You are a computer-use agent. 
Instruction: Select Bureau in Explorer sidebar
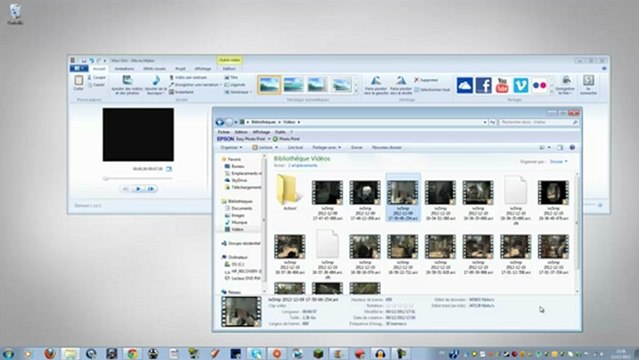coord(235,166)
